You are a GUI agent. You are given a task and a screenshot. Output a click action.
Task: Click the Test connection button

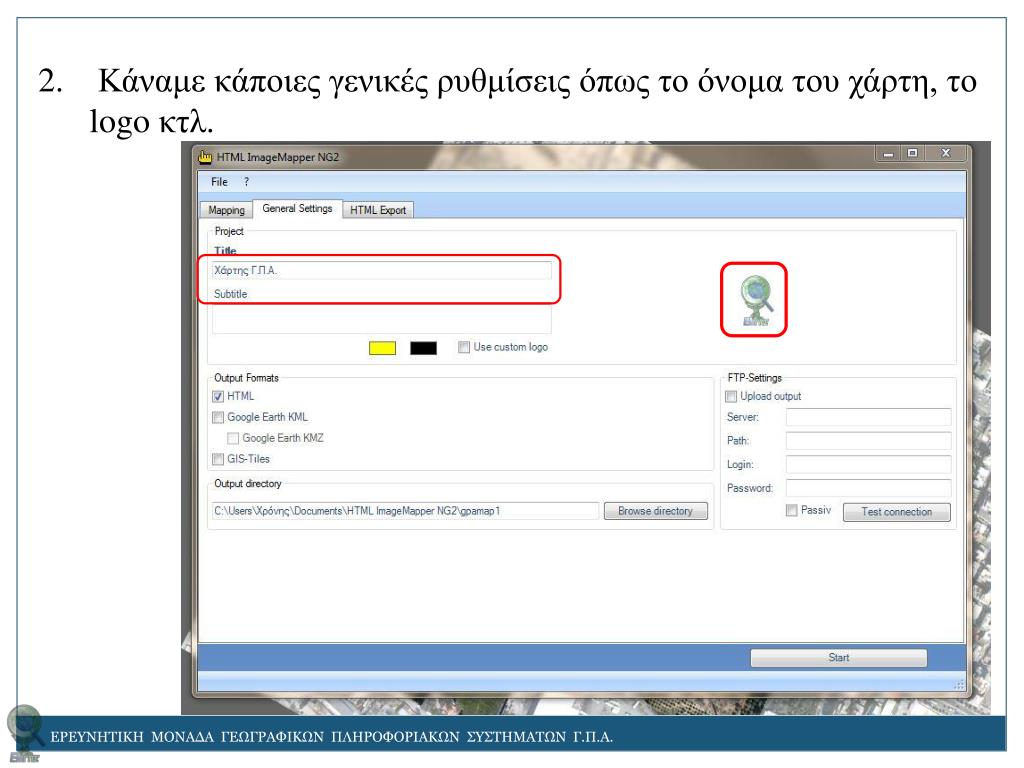897,512
